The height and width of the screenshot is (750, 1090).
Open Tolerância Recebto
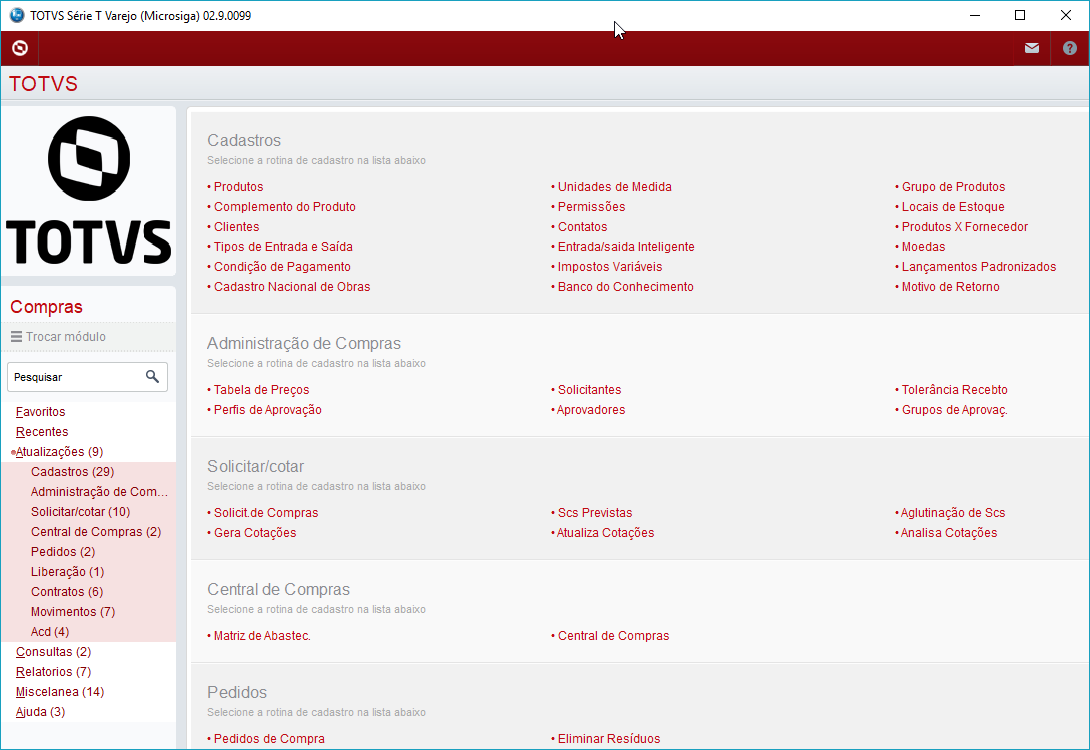[x=954, y=390]
